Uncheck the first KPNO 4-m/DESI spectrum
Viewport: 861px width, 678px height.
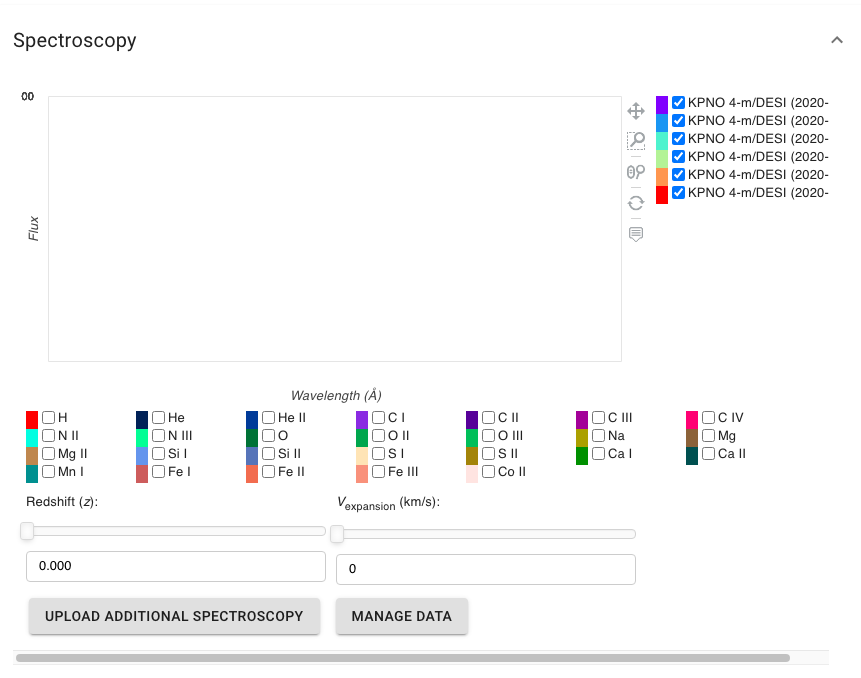tap(678, 102)
